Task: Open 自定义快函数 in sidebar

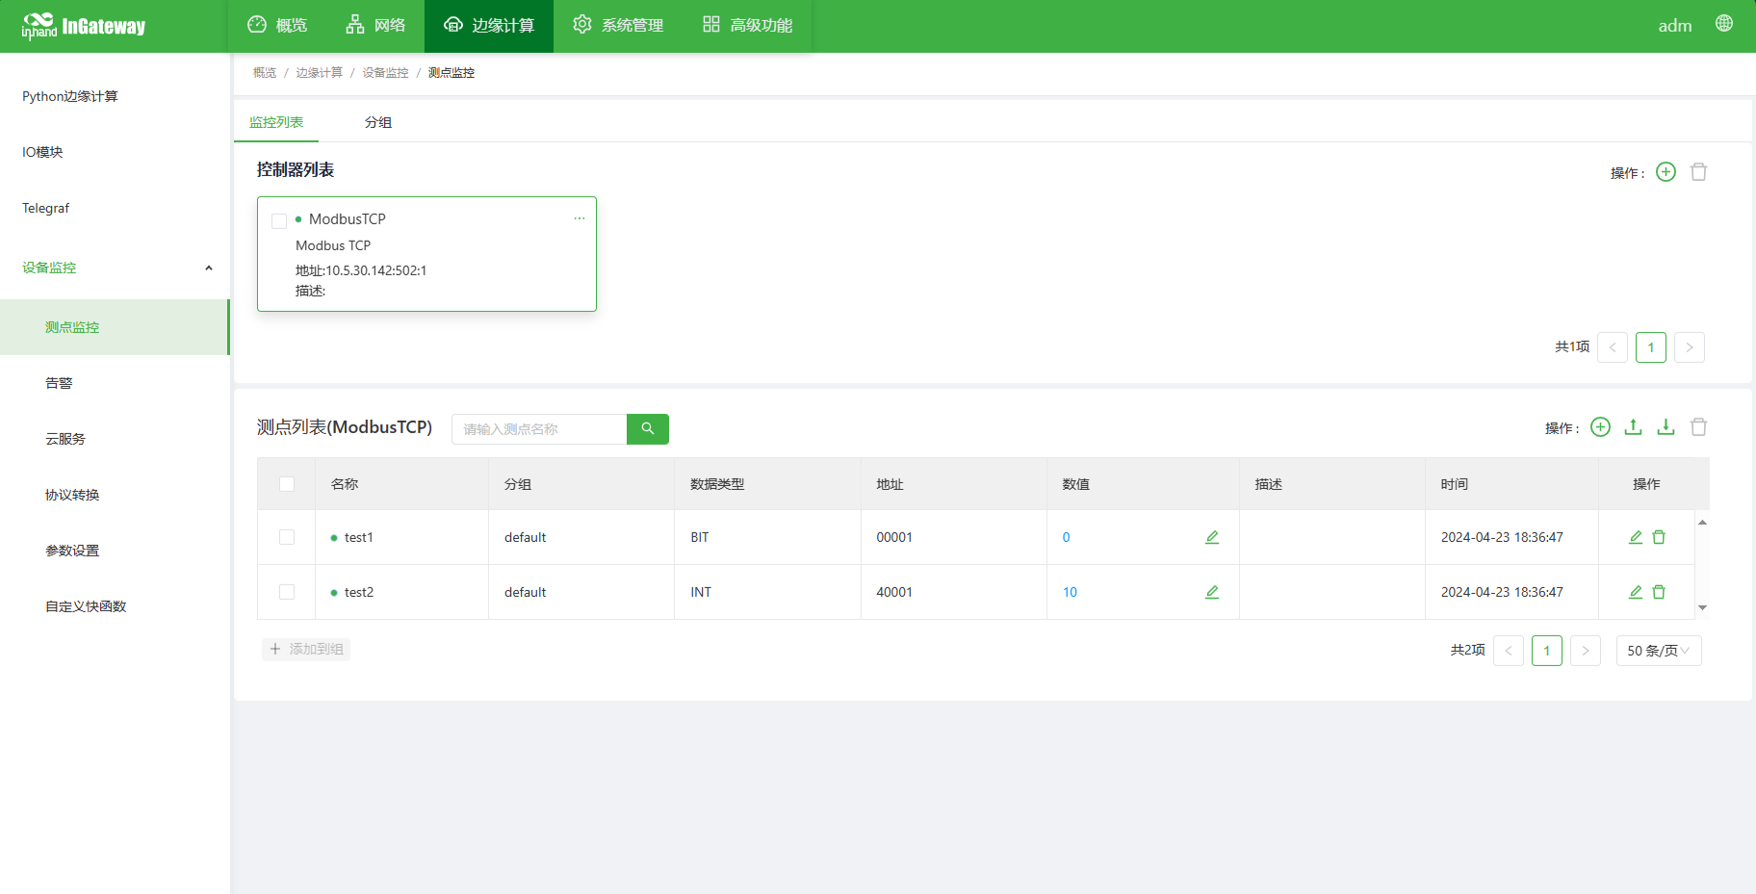Action: (115, 607)
